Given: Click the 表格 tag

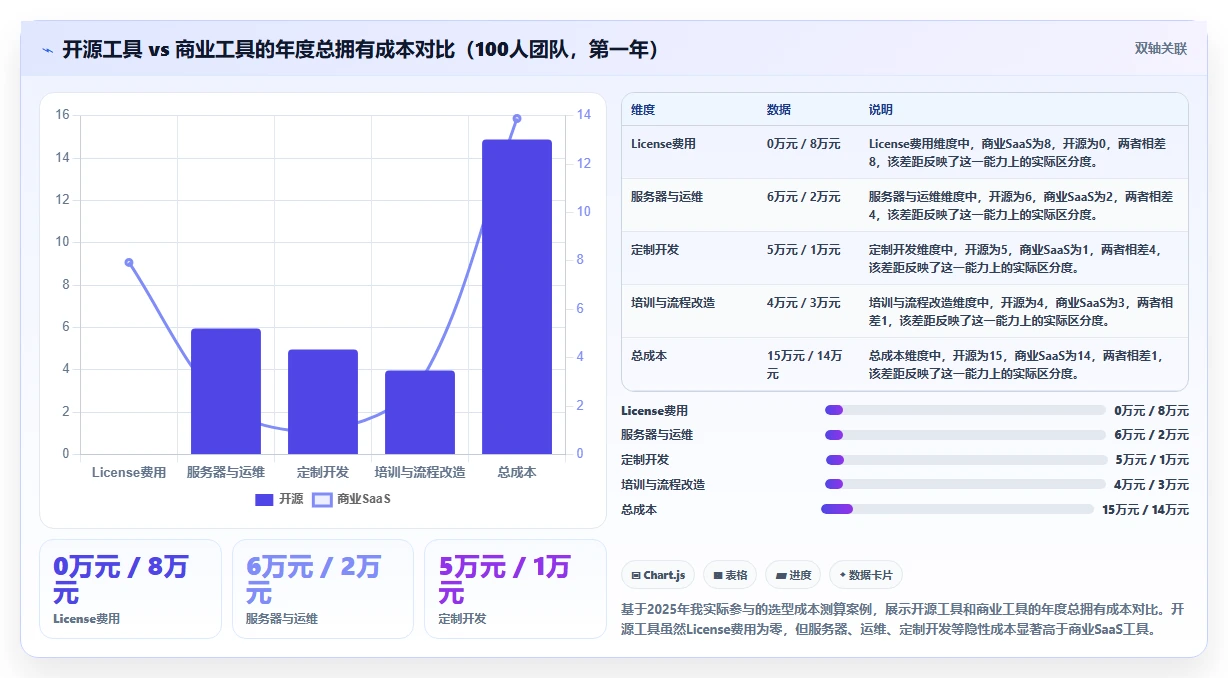Looking at the screenshot, I should (x=730, y=575).
